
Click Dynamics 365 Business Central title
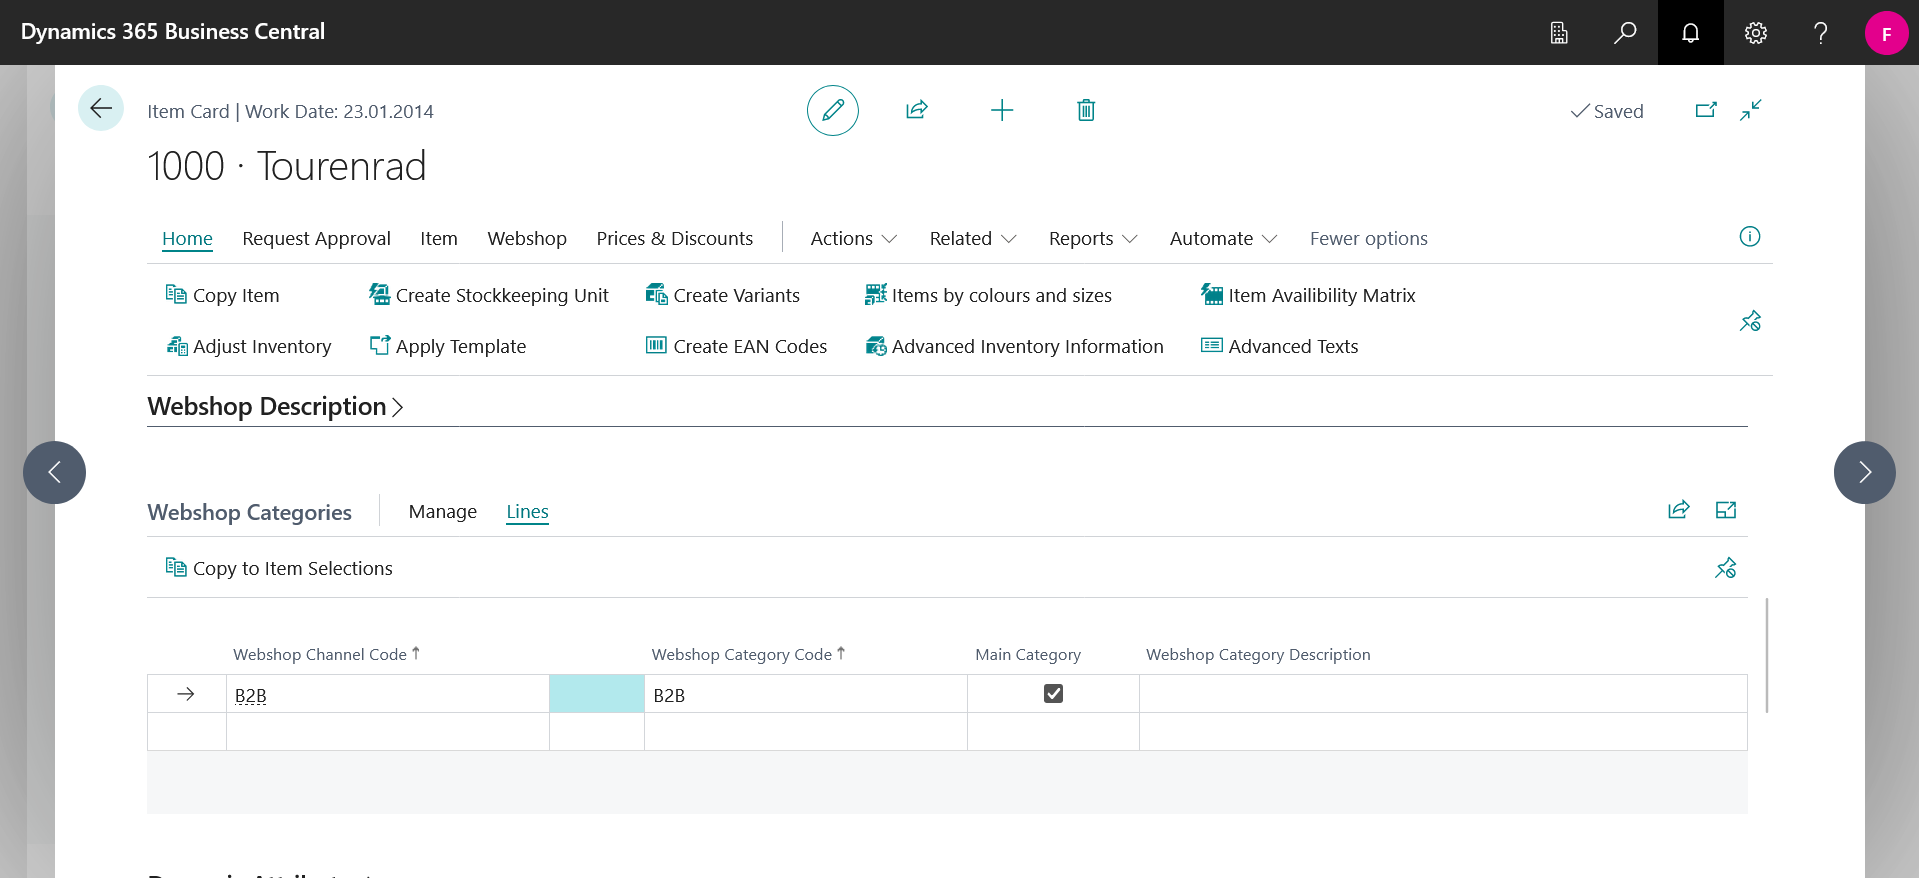173,32
